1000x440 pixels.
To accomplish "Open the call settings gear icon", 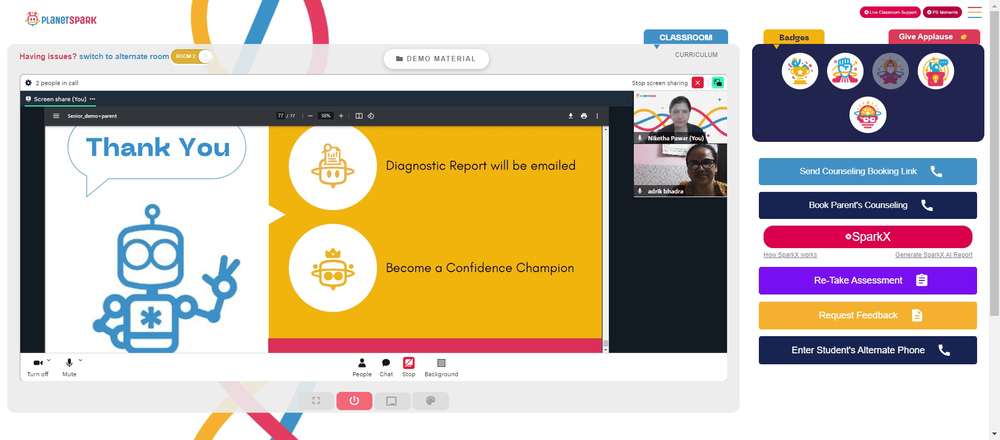I will tap(28, 83).
